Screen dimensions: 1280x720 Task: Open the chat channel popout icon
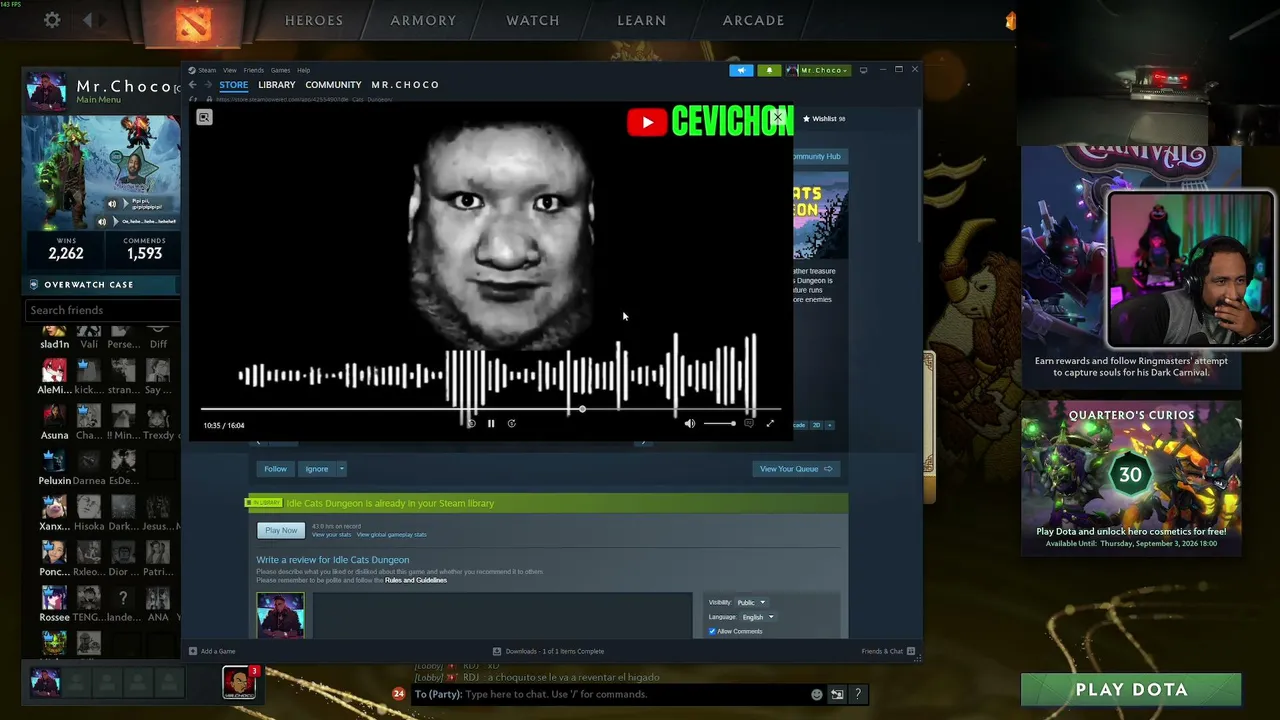point(837,694)
